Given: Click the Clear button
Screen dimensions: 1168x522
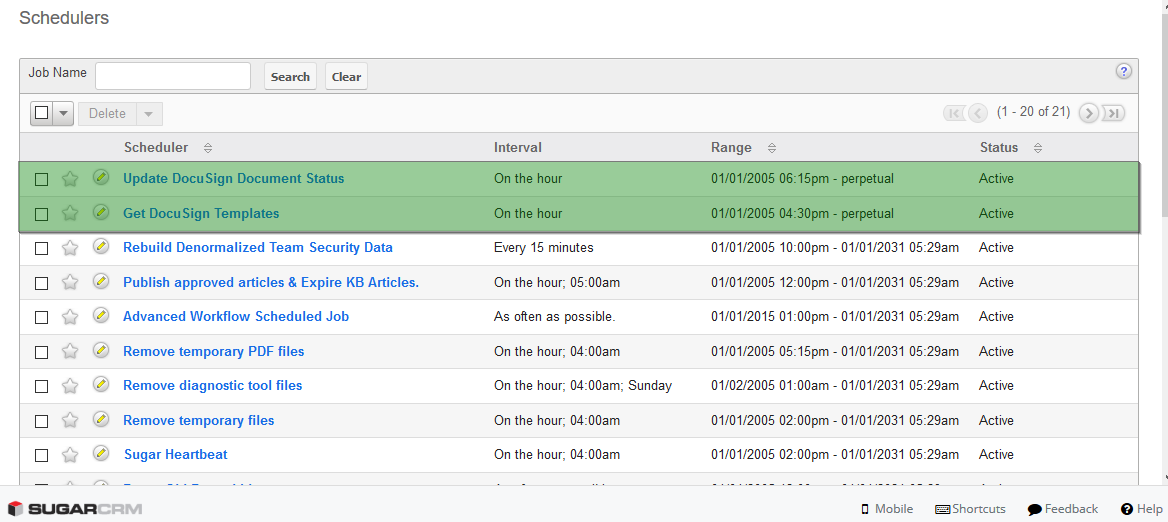Looking at the screenshot, I should [x=346, y=77].
